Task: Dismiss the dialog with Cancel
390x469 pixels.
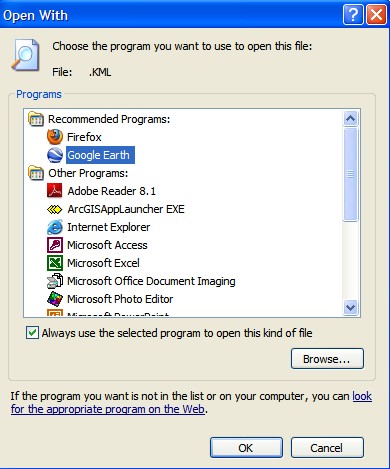Action: (x=327, y=448)
